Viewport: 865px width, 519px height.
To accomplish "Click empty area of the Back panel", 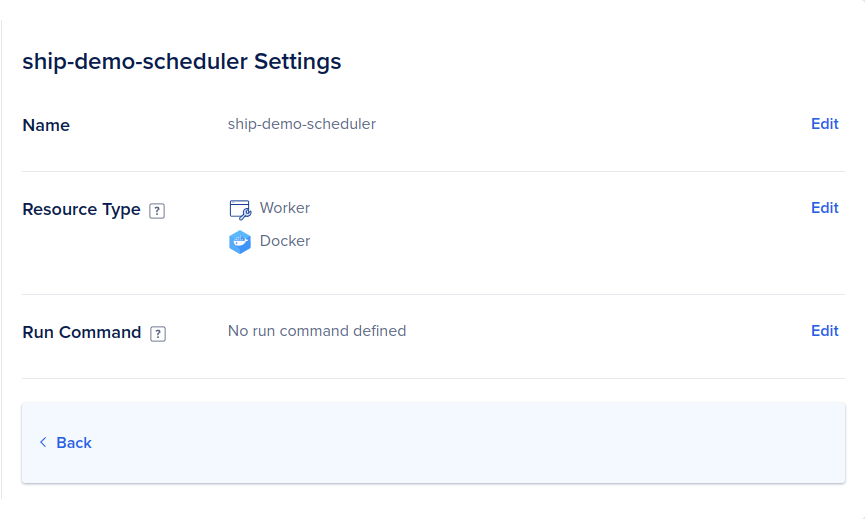I will (x=469, y=443).
